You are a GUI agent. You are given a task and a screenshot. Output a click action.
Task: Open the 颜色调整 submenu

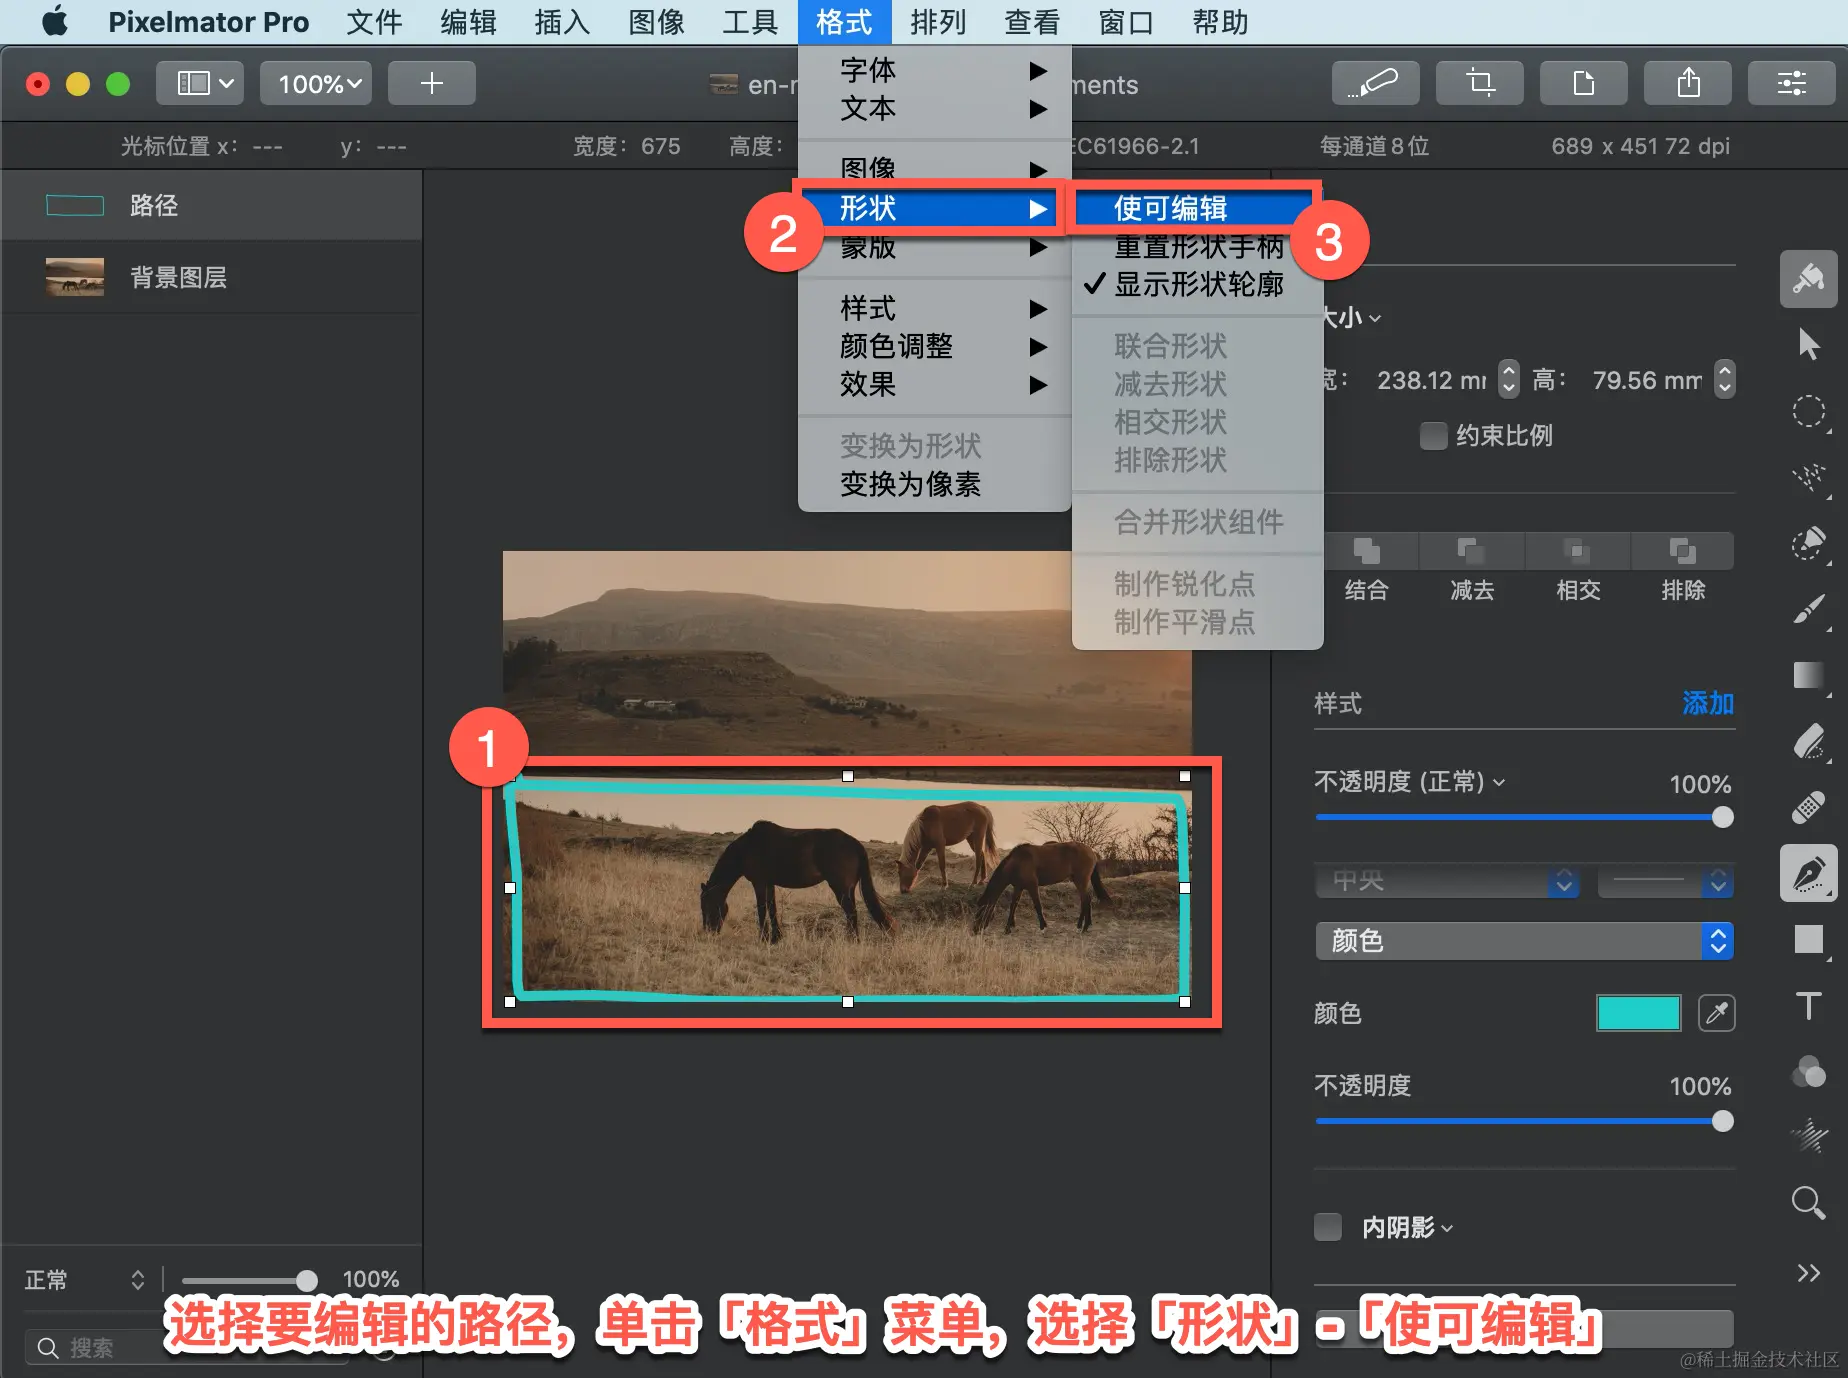(934, 347)
